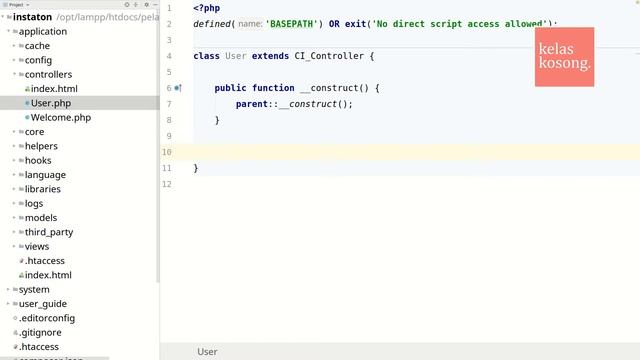
Task: Select .htaccess inside application folder
Action: tap(45, 261)
